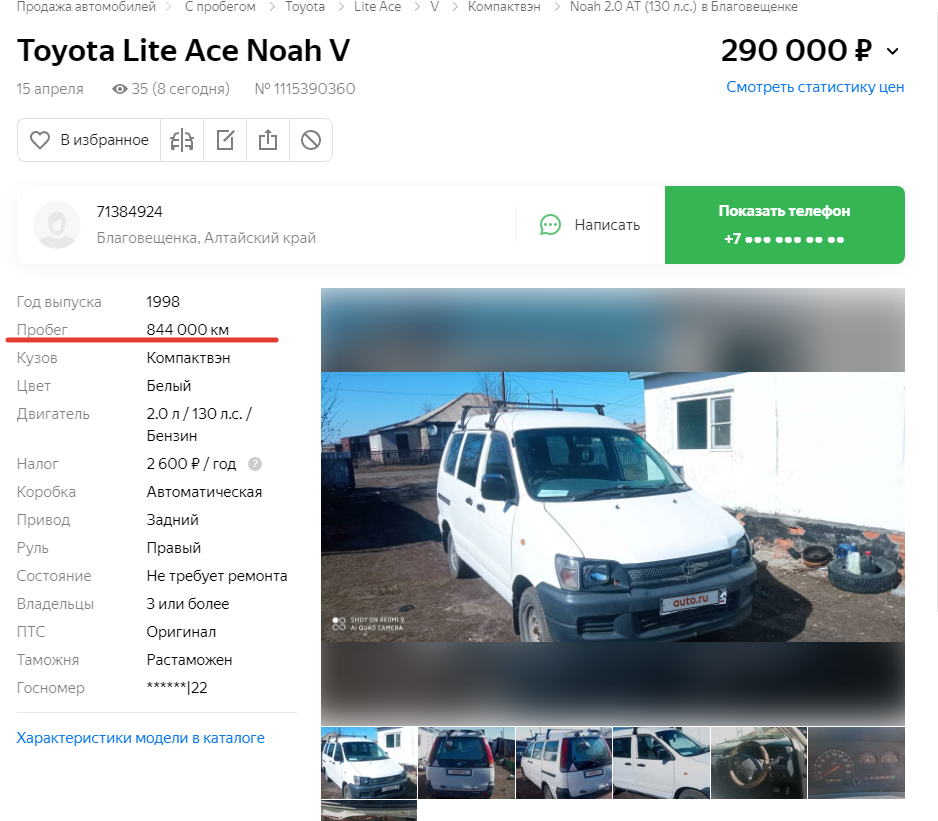Click 'Написать' message button
The image size is (938, 821).
[x=590, y=225]
